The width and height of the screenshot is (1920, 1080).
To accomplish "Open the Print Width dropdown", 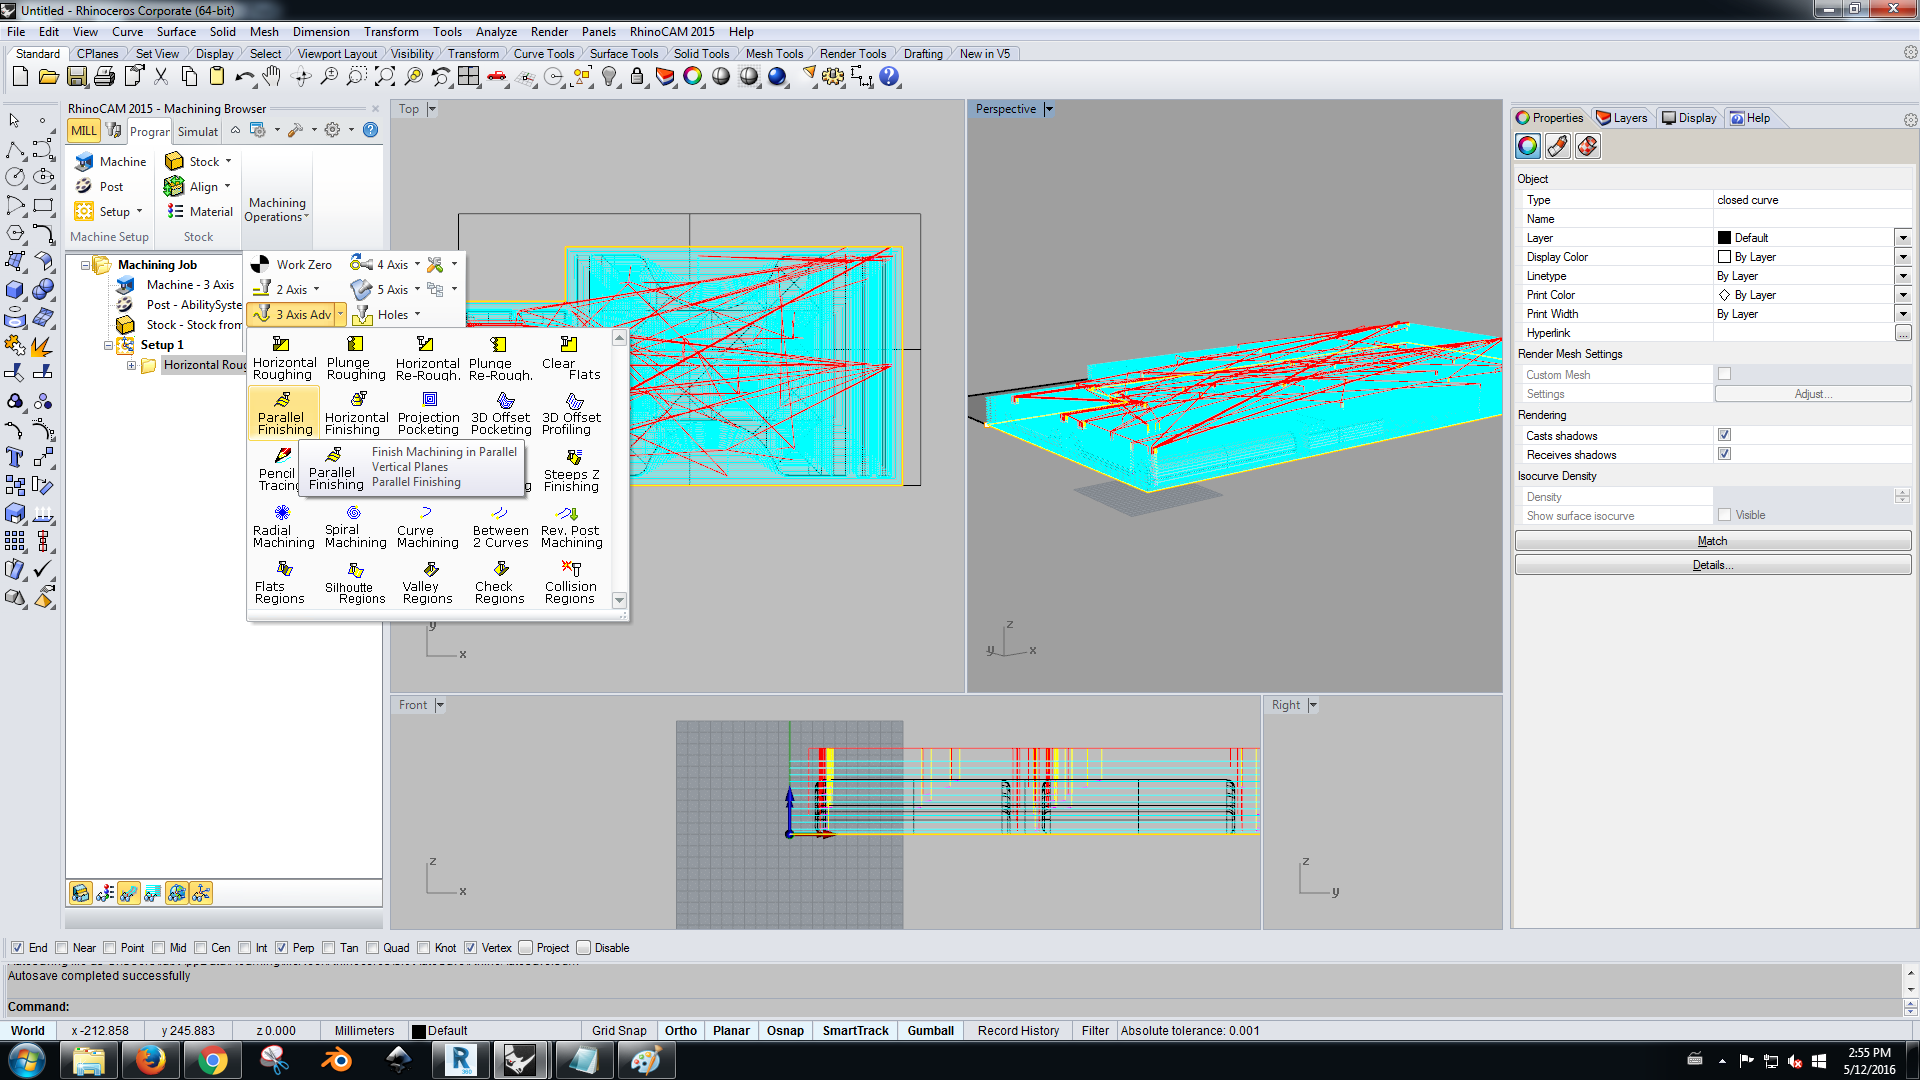I will click(1903, 314).
